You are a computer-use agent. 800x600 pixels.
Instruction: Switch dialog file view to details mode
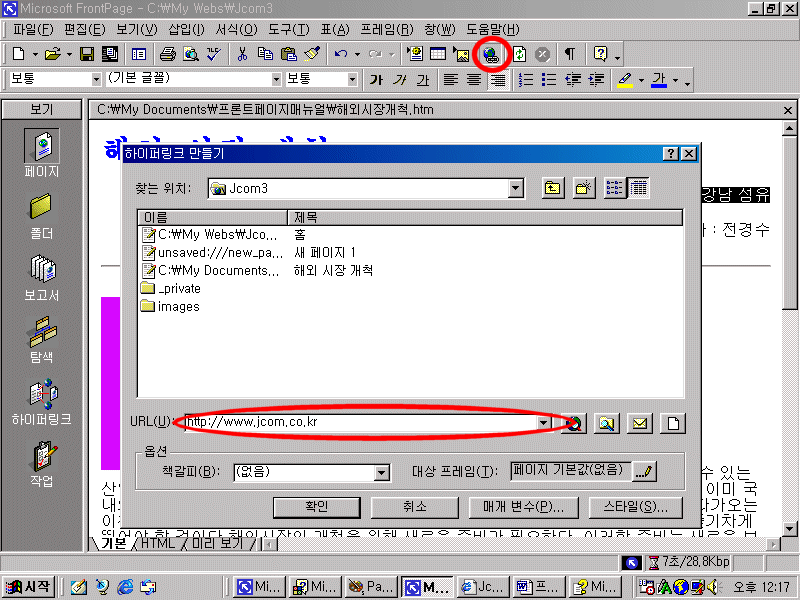(x=638, y=188)
